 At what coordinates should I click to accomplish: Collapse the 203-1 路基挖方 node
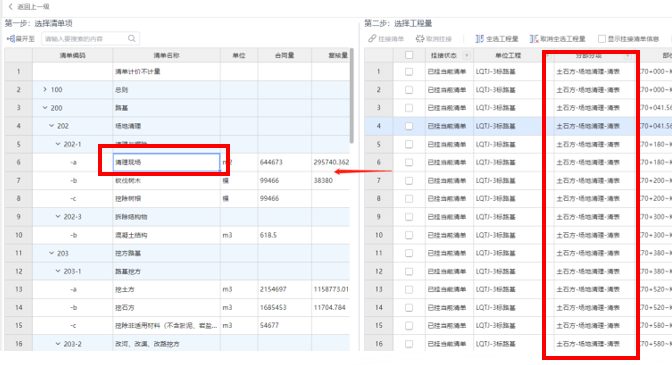coord(58,271)
